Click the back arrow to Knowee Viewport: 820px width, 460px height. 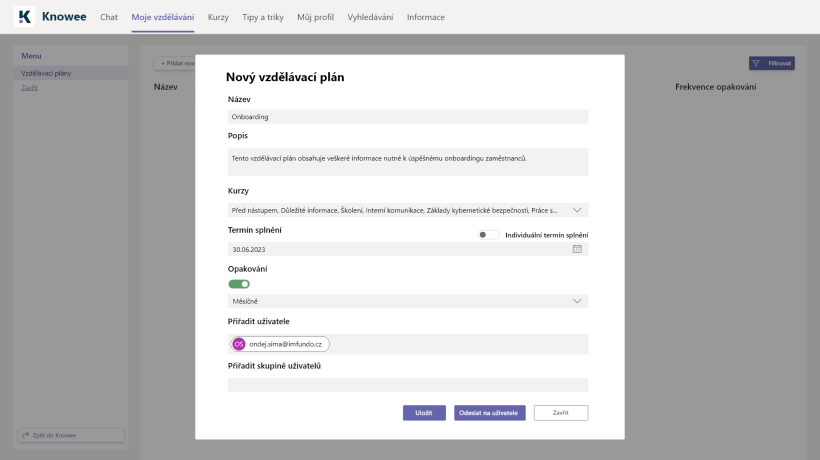[27, 435]
